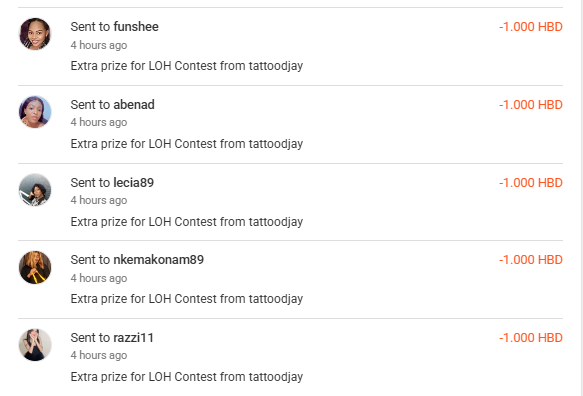This screenshot has height=396, width=583.
Task: Open razzi11's profile avatar
Action: tap(35, 345)
